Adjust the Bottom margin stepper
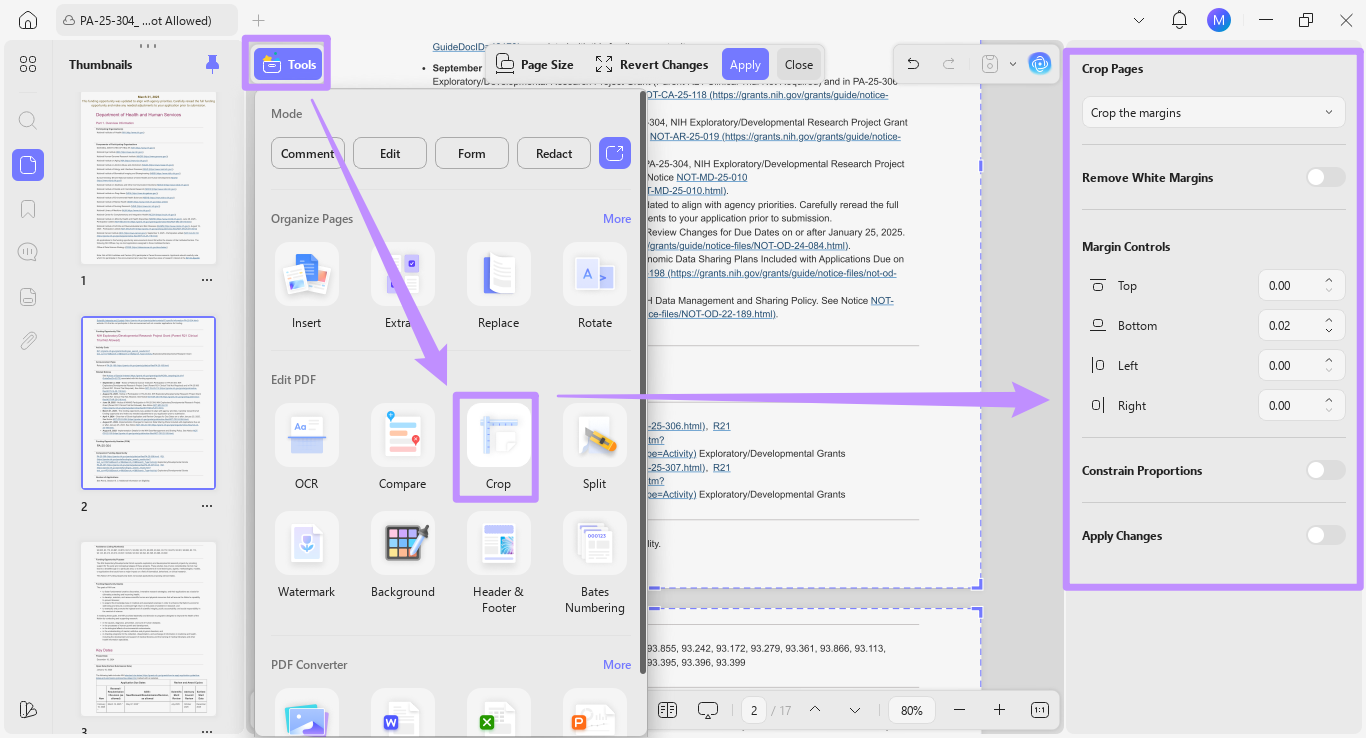Image resolution: width=1366 pixels, height=738 pixels. pyautogui.click(x=1329, y=325)
